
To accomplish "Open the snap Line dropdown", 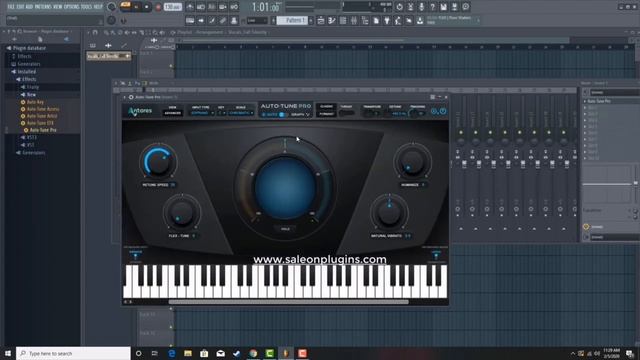I will [257, 20].
